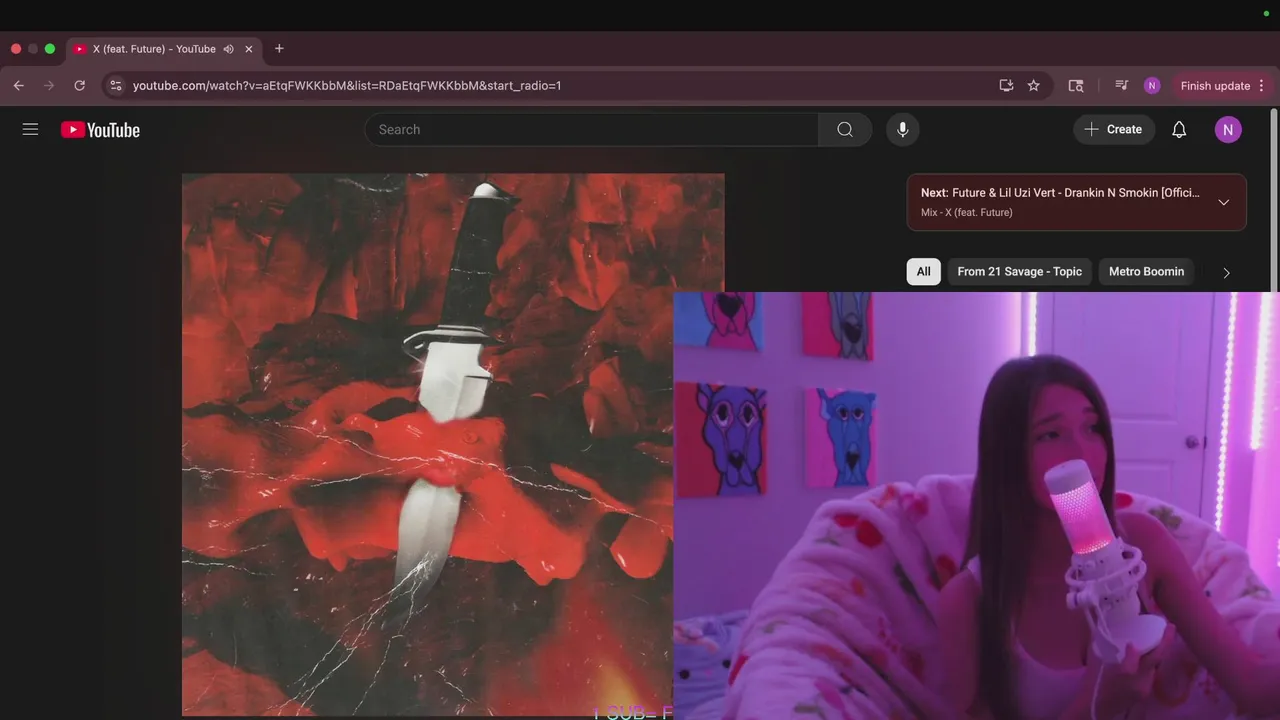Reload the page

click(80, 86)
